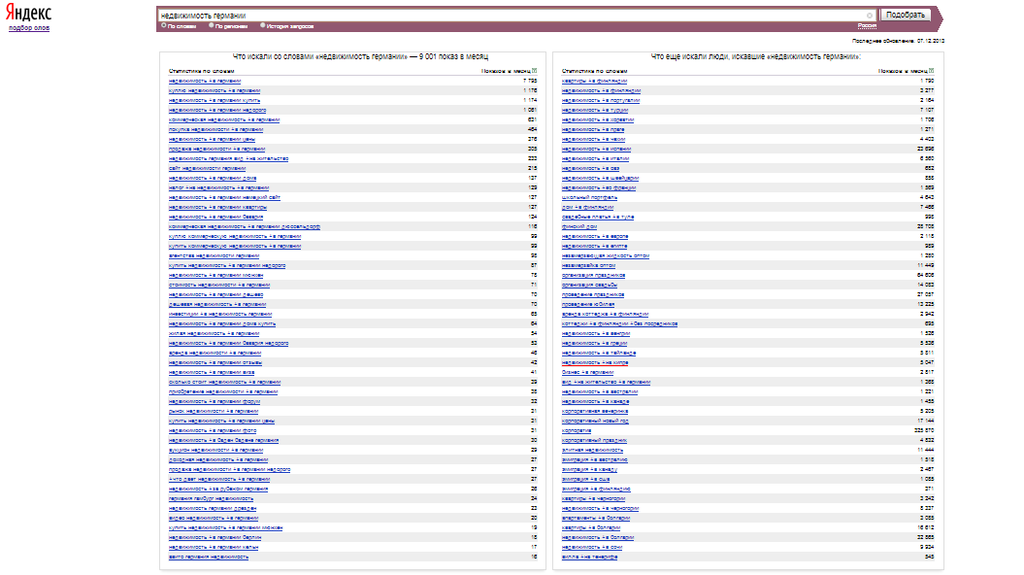Open 'недвижимость +в германии квартиры' link
The image size is (1024, 575).
point(217,207)
